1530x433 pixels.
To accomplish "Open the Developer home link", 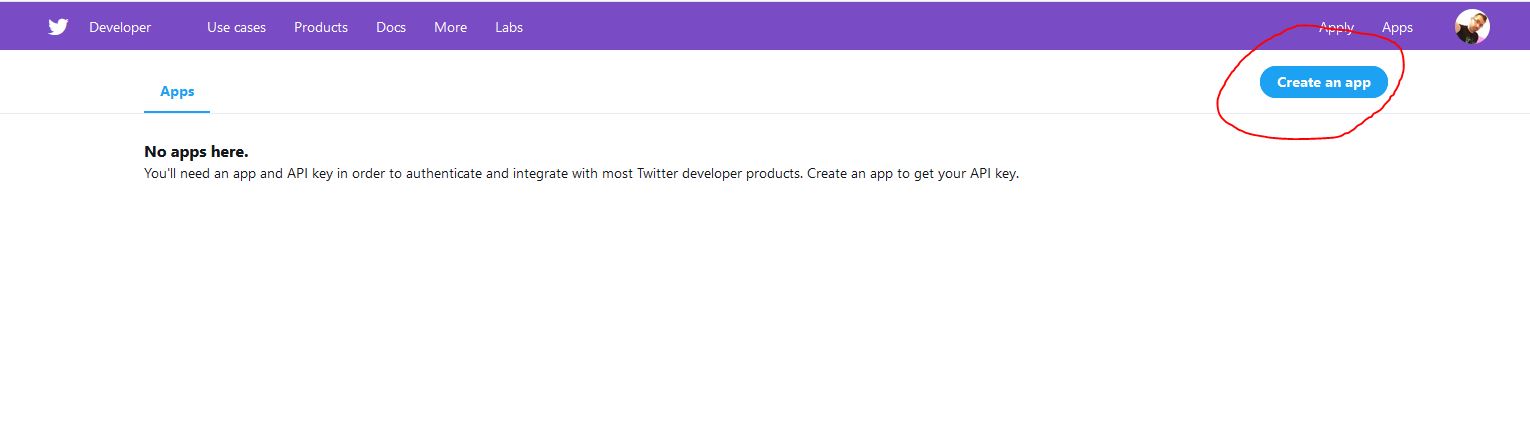I will (120, 27).
